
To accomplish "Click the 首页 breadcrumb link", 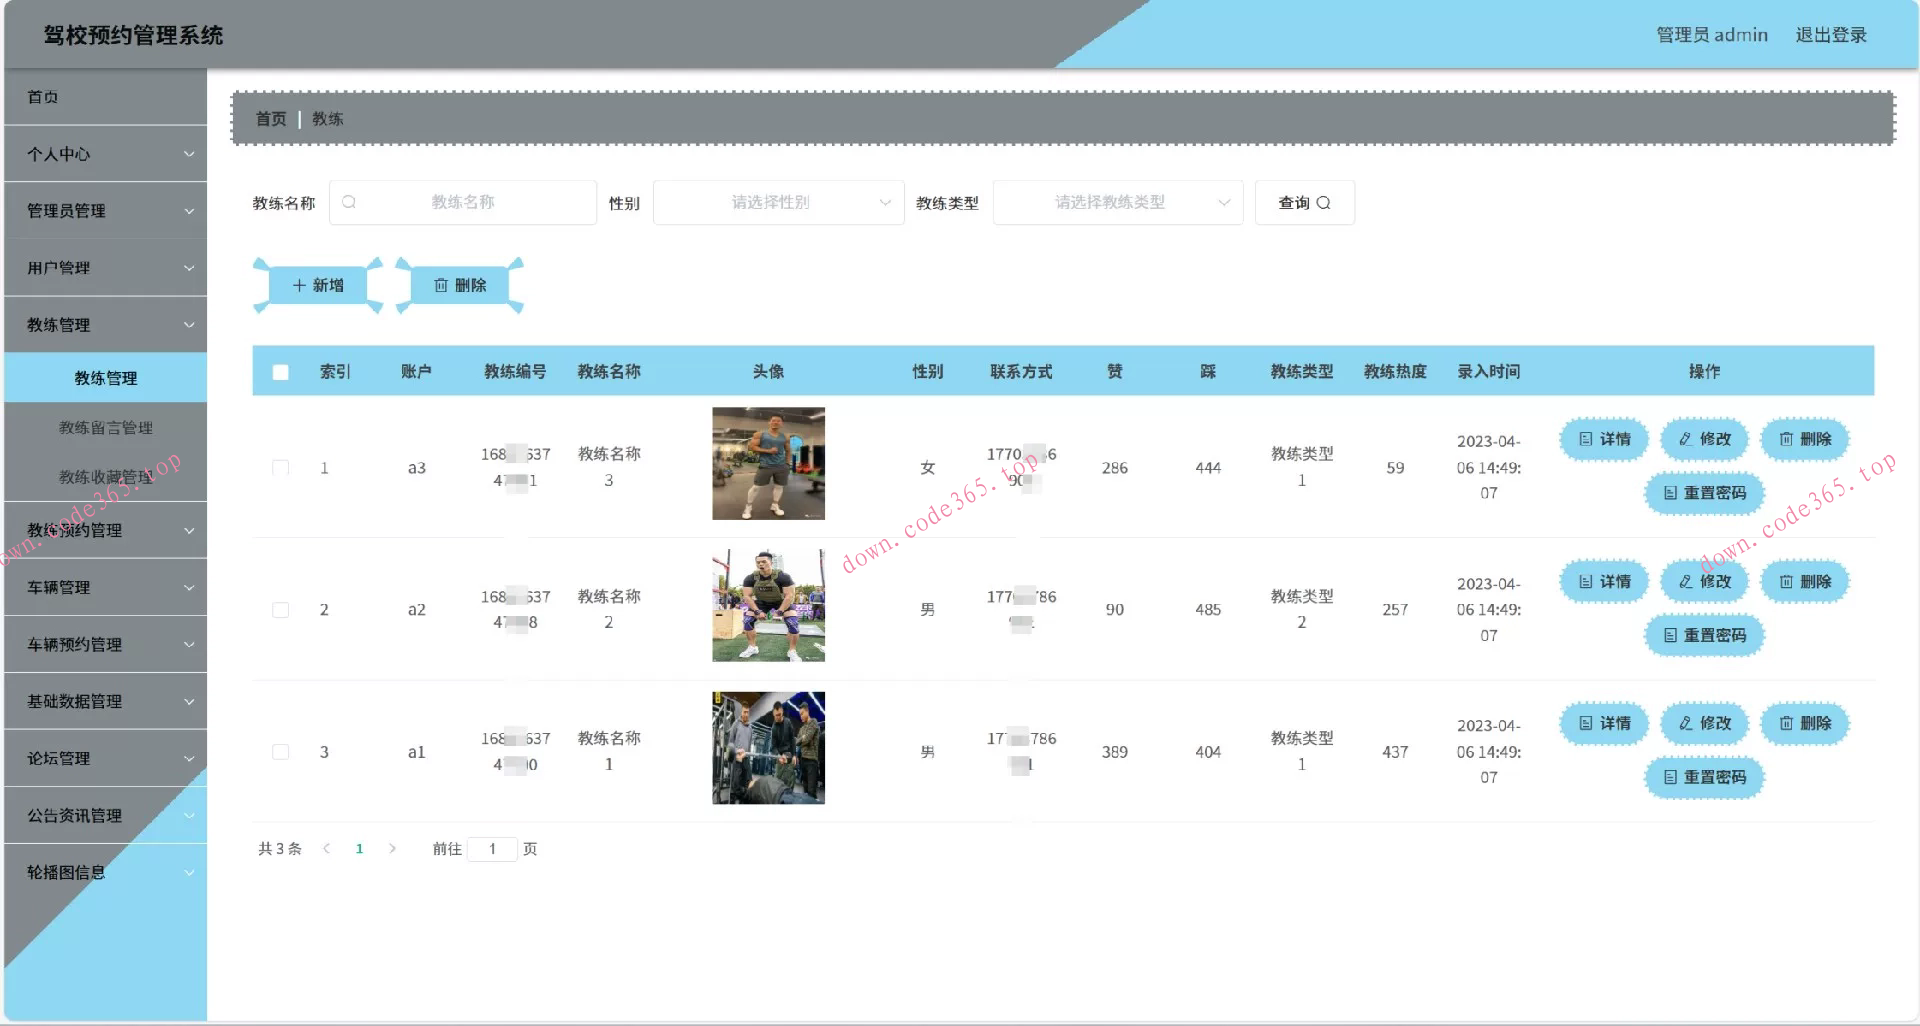I will 271,119.
